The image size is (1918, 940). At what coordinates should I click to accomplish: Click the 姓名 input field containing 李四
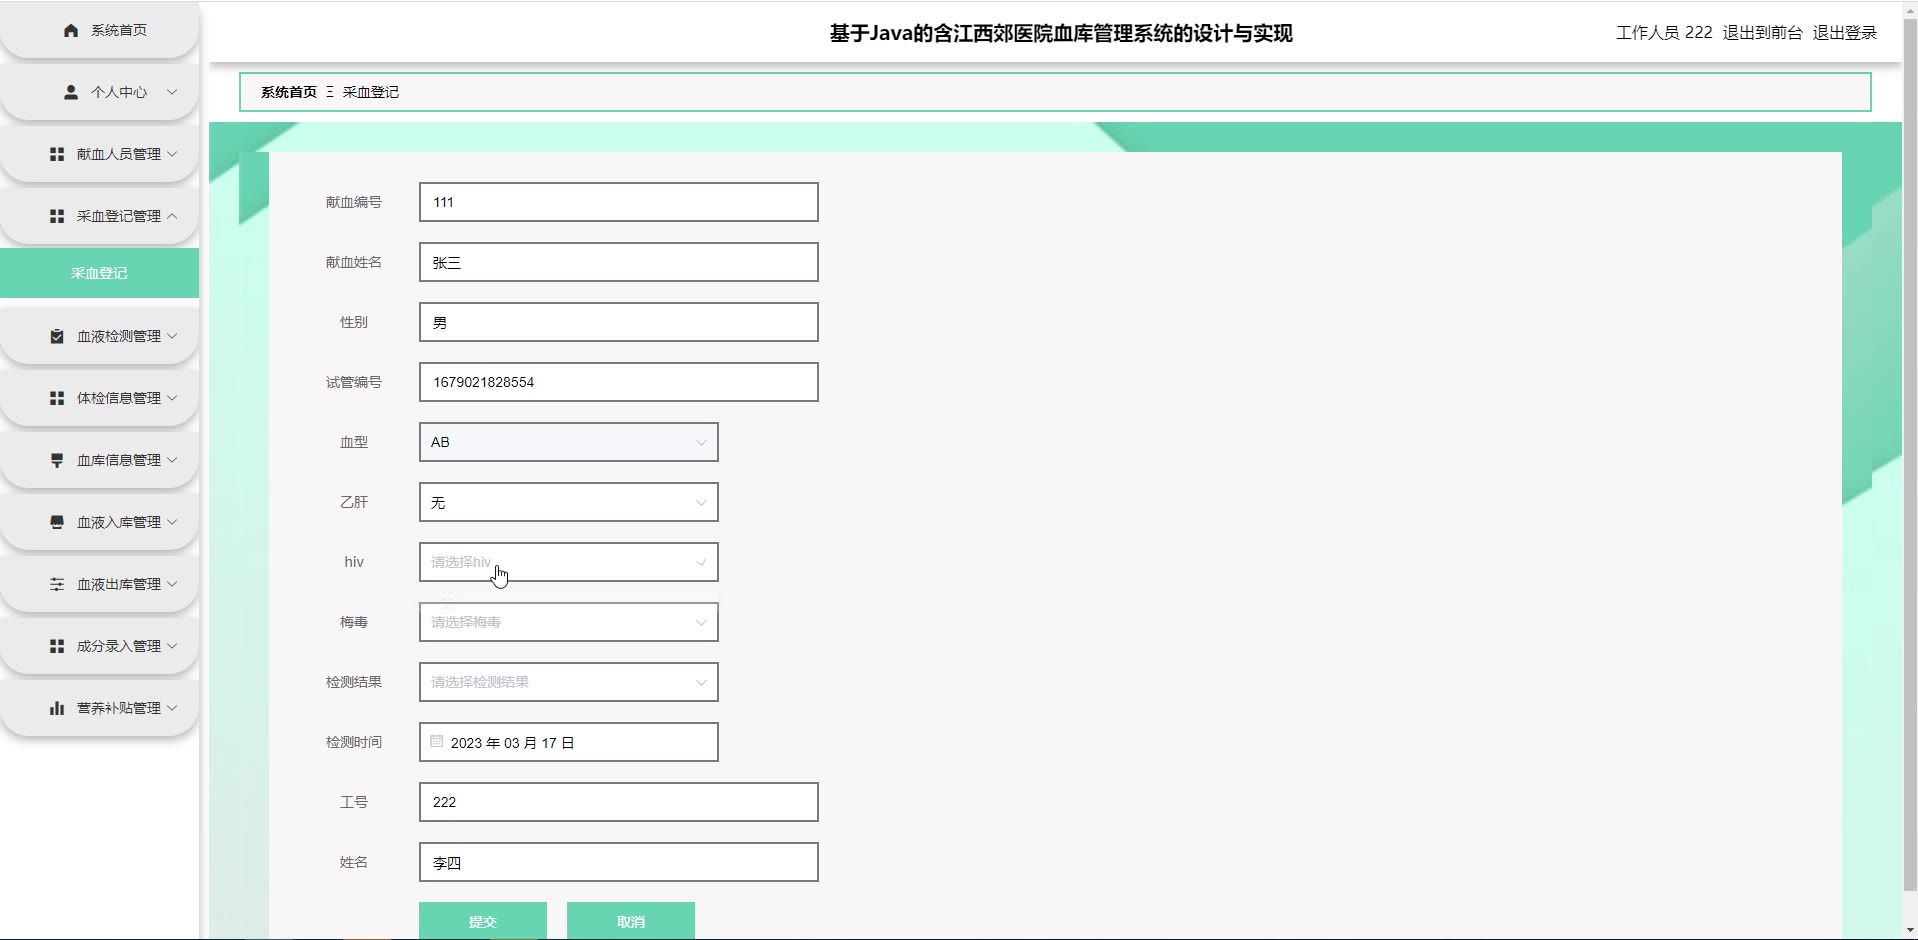click(618, 862)
